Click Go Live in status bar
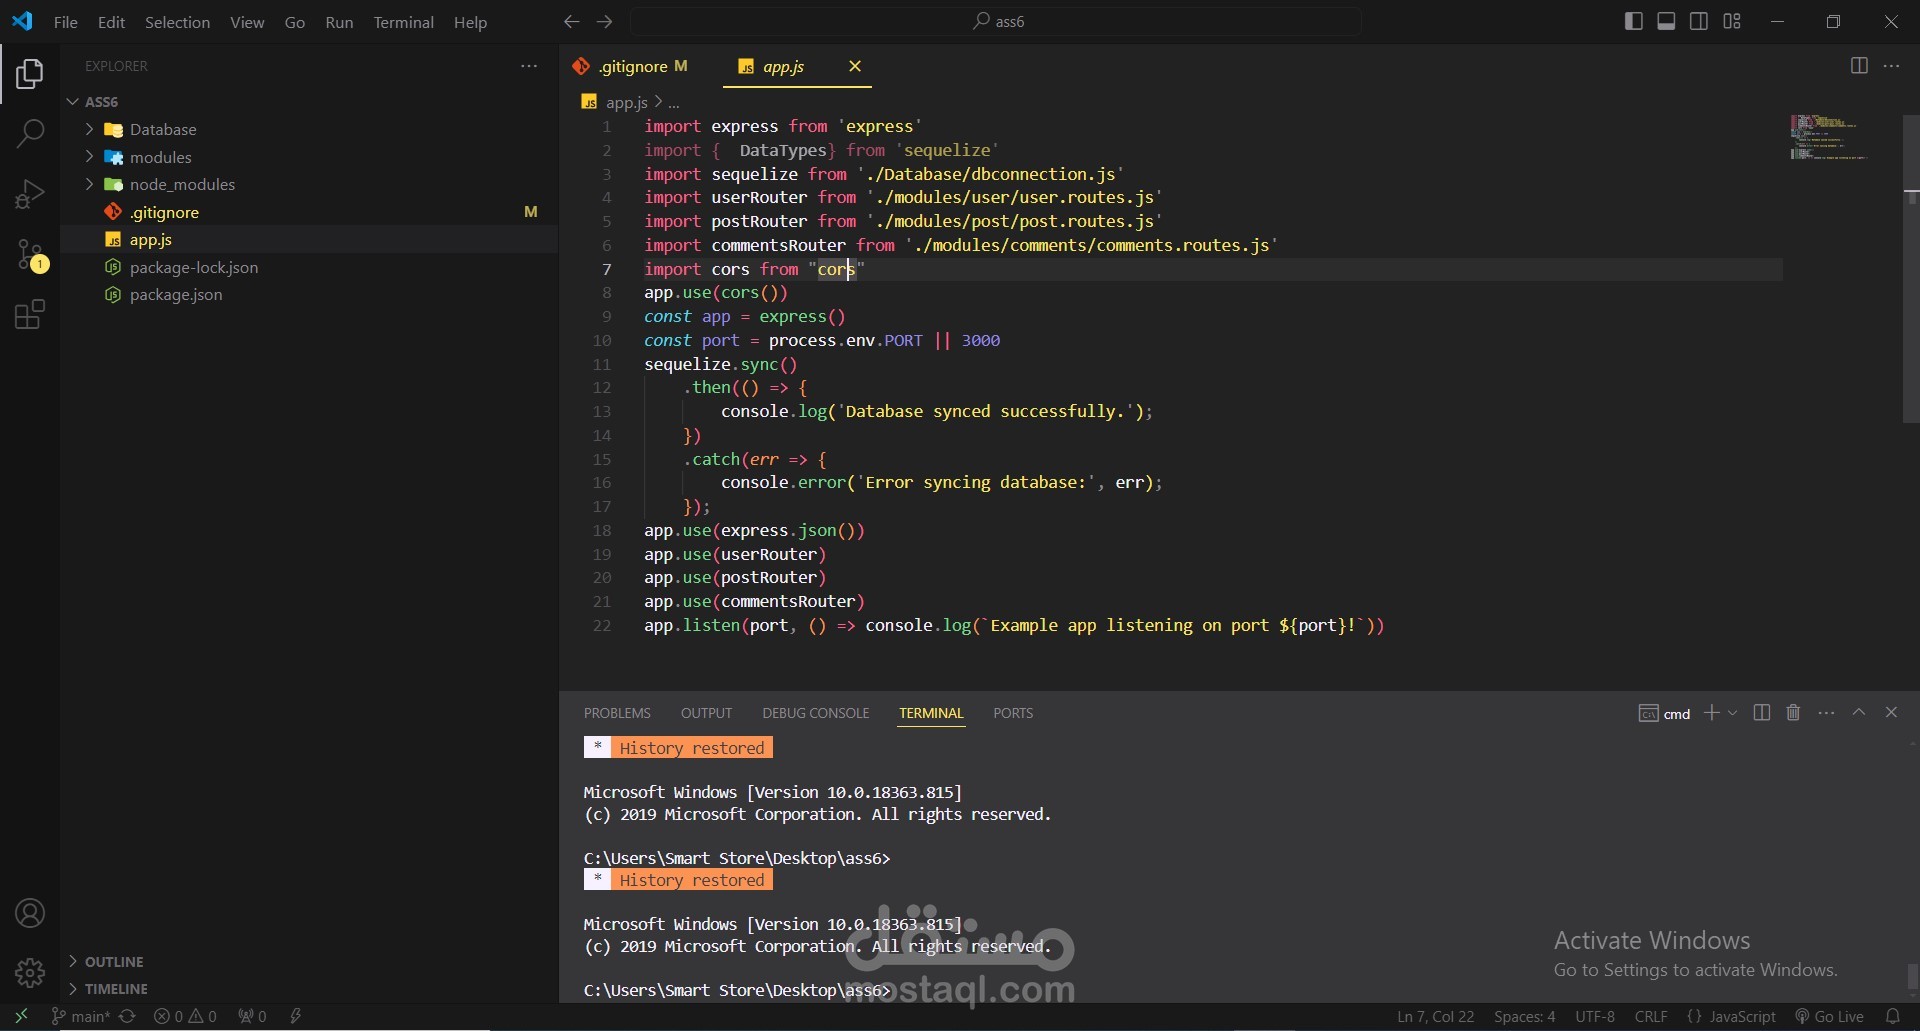This screenshot has width=1920, height=1031. click(x=1829, y=1016)
